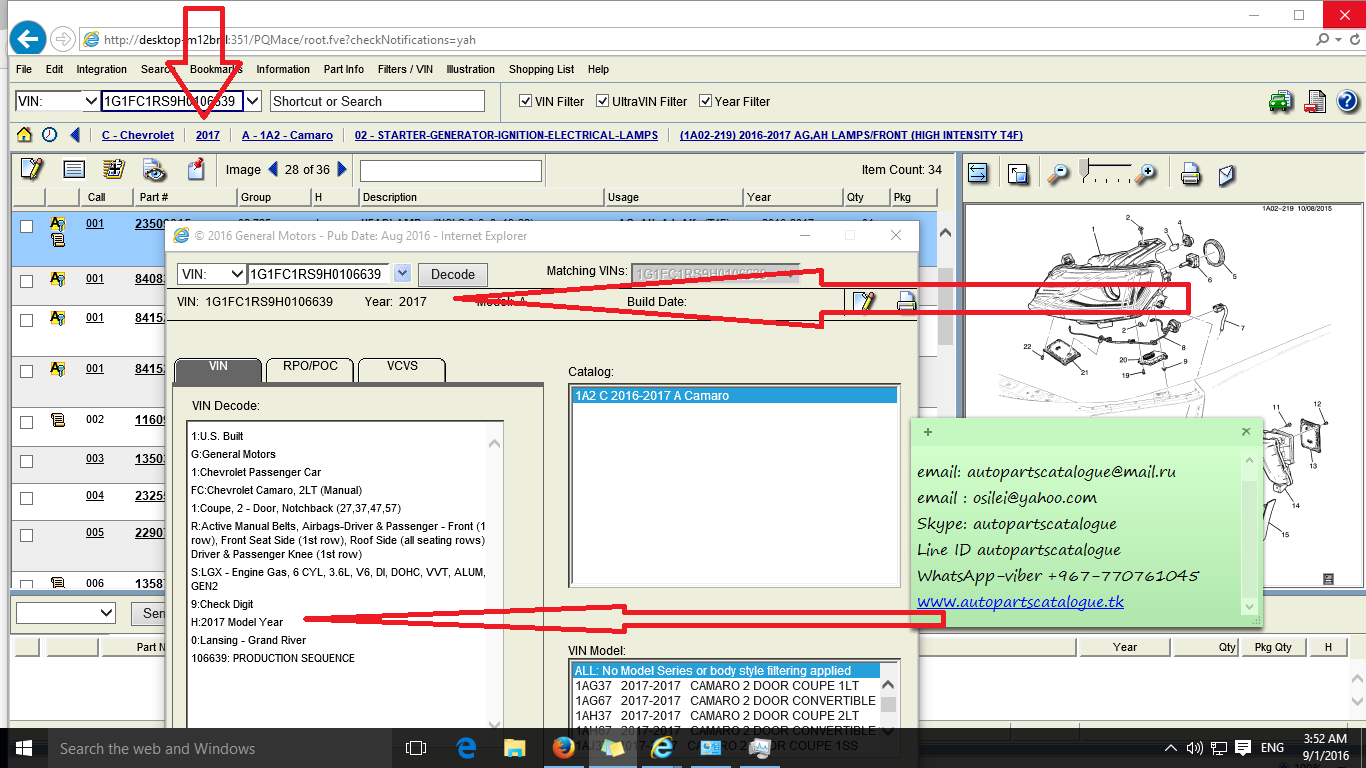Viewport: 1366px width, 768px height.
Task: Check the call 006 row checkbox
Action: 27,583
